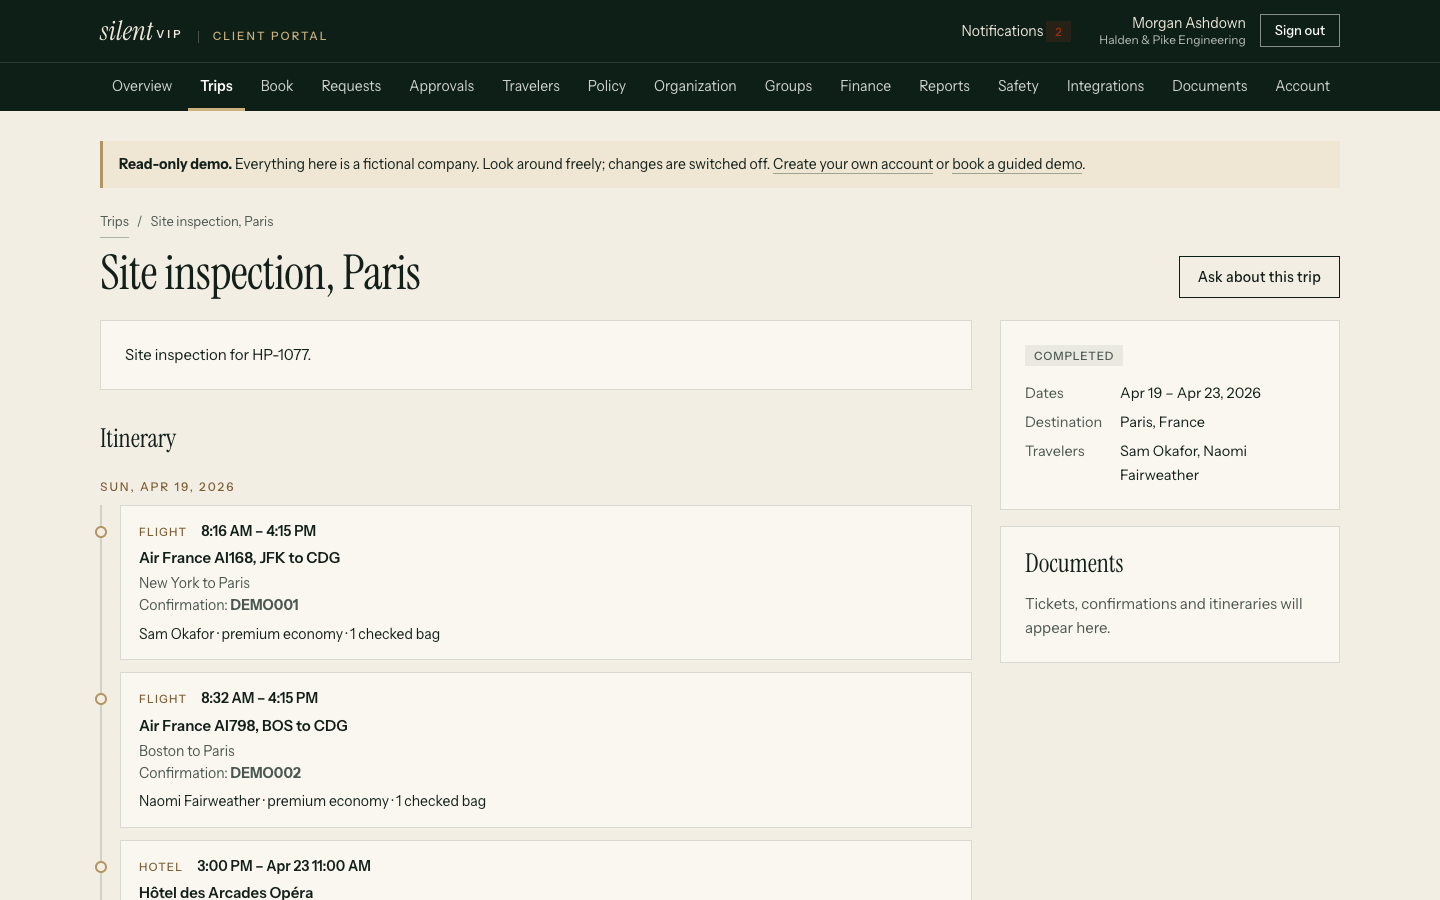Select confirmation code DEMO002
The height and width of the screenshot is (900, 1440).
pos(265,773)
